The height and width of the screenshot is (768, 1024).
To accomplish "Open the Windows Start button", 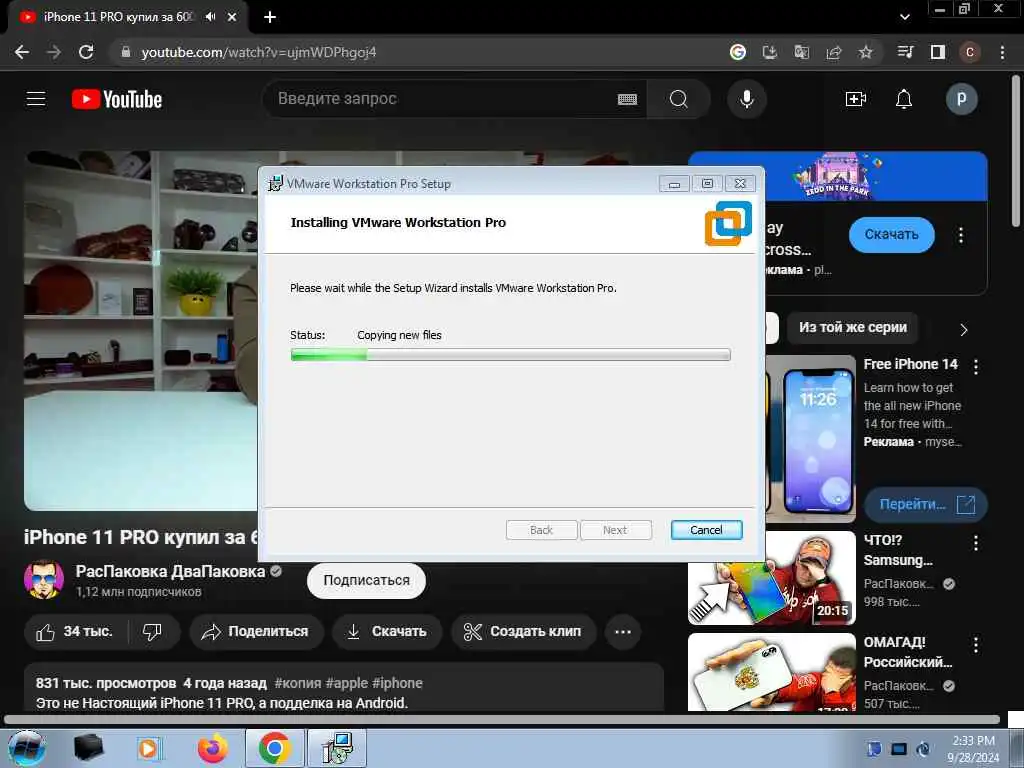I will tap(27, 748).
